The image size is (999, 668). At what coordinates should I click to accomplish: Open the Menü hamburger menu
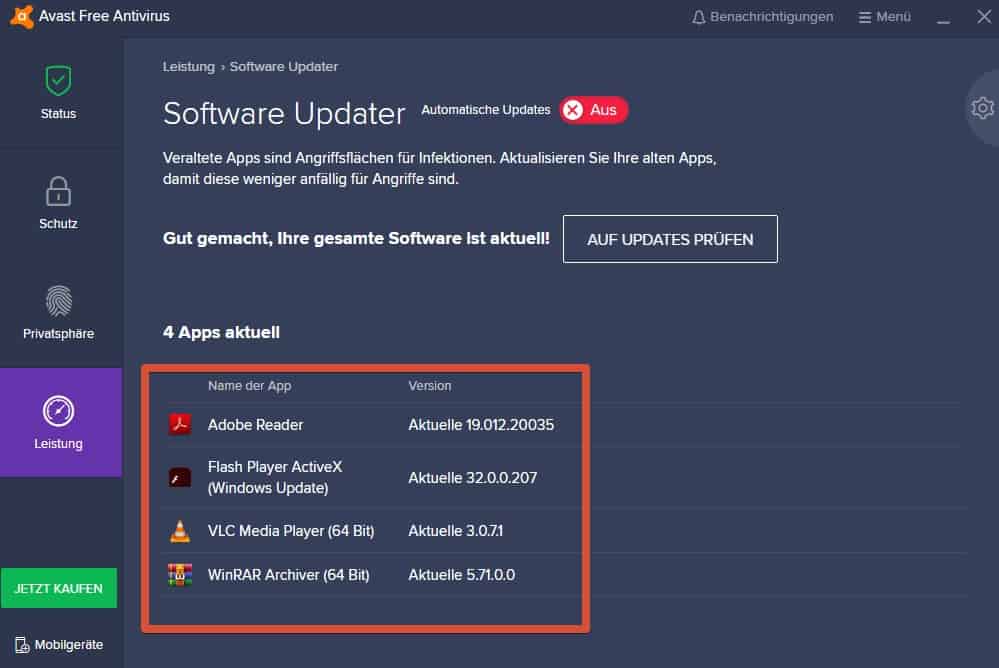coord(885,17)
